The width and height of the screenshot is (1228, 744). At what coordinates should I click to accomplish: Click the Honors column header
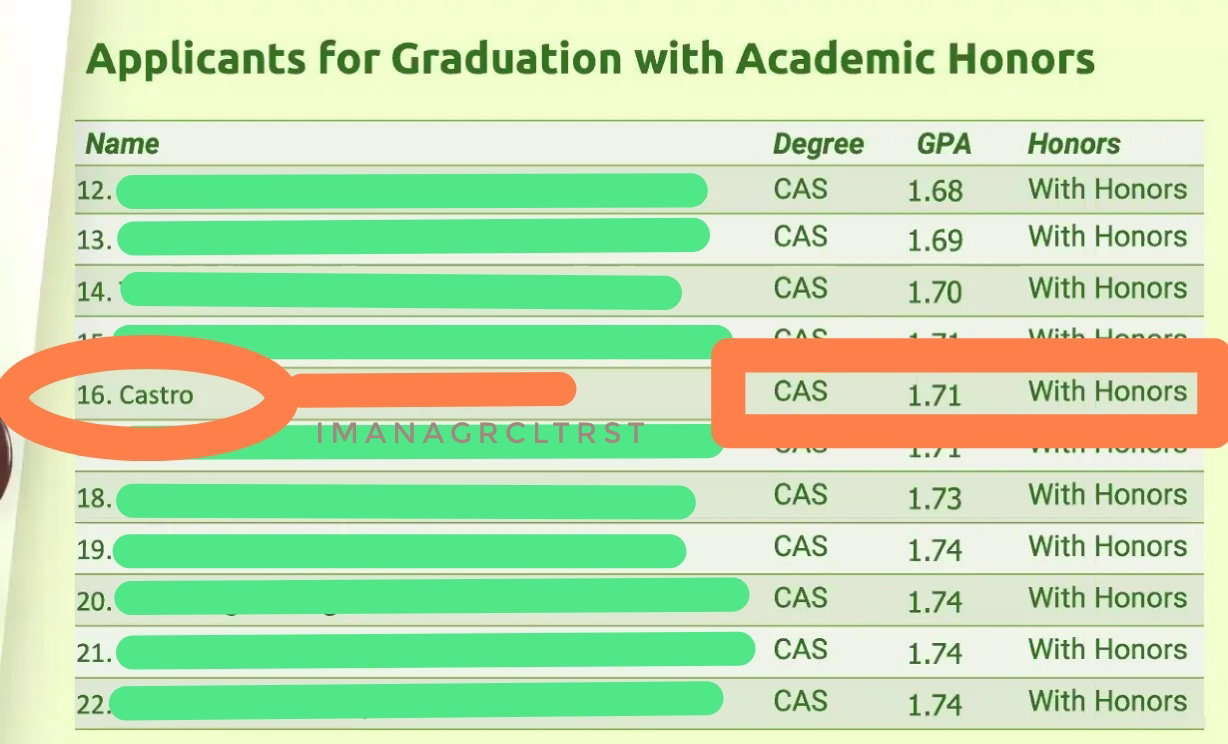coord(1074,144)
